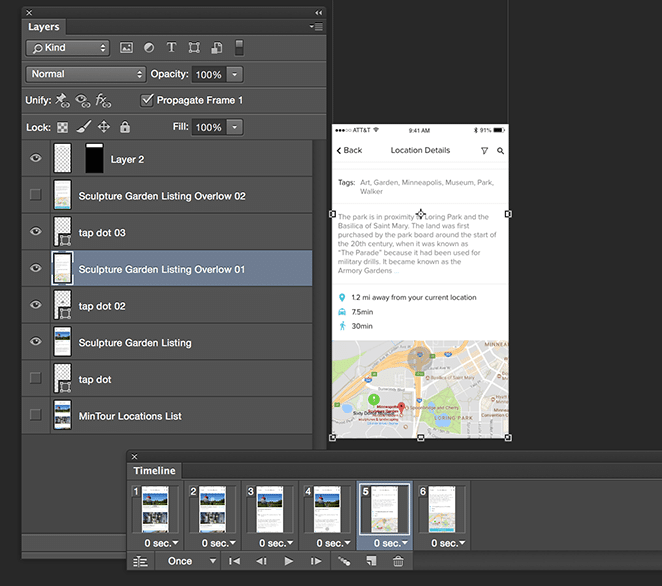The height and width of the screenshot is (586, 662).
Task: Lock image pixels with brush icon
Action: point(83,128)
